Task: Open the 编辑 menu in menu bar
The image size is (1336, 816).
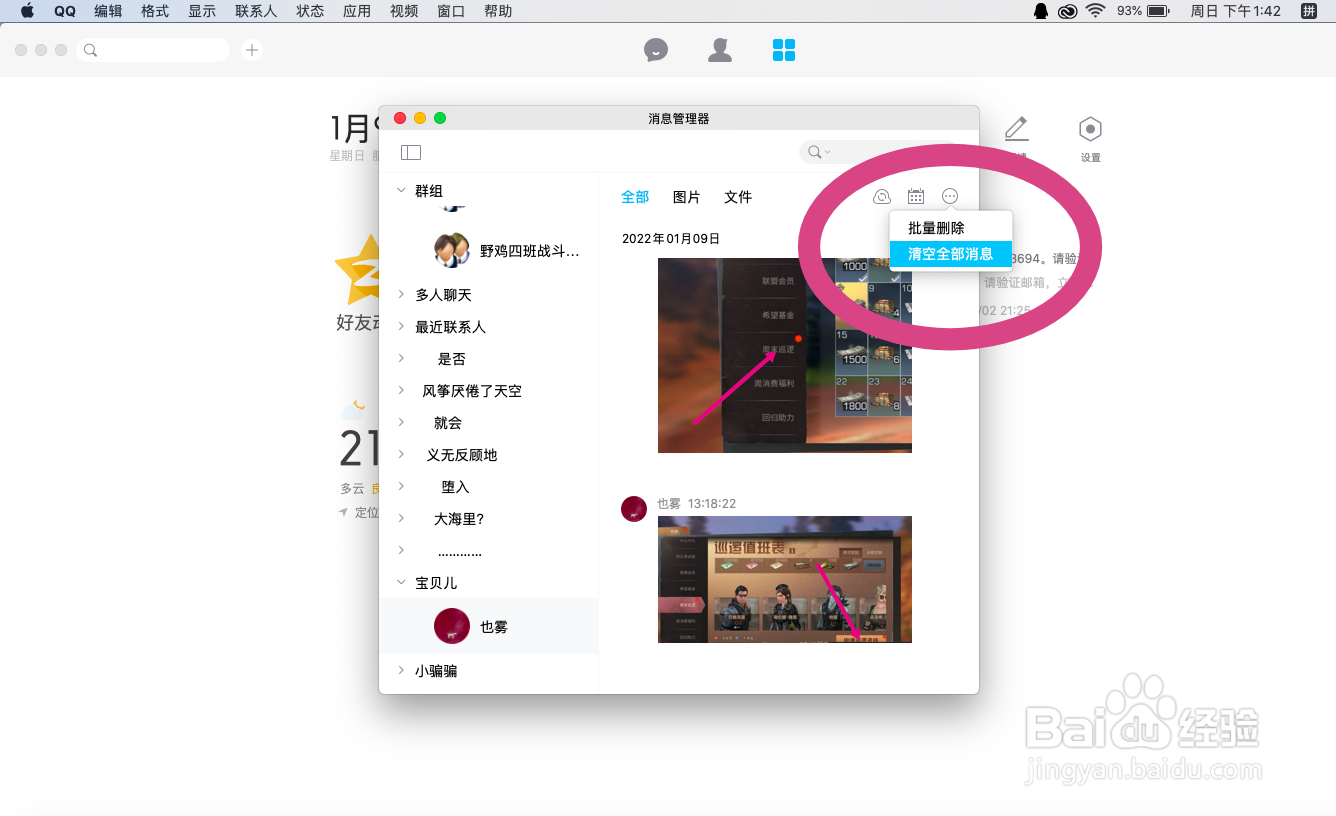Action: [108, 11]
